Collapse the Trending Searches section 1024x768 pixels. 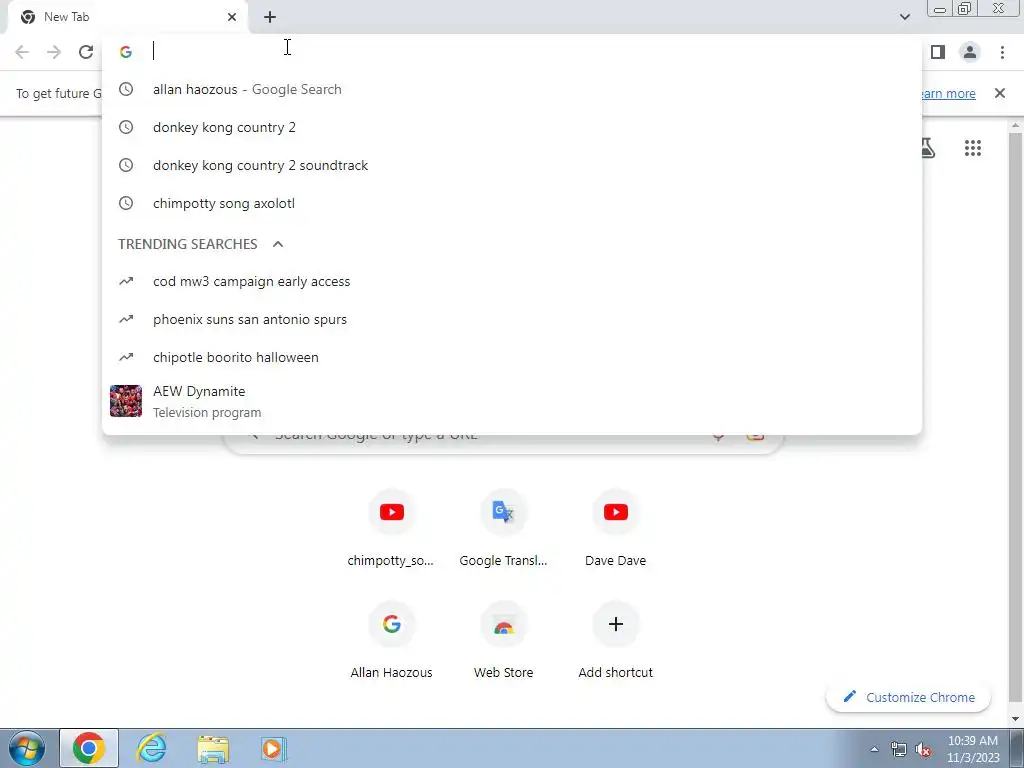tap(278, 244)
